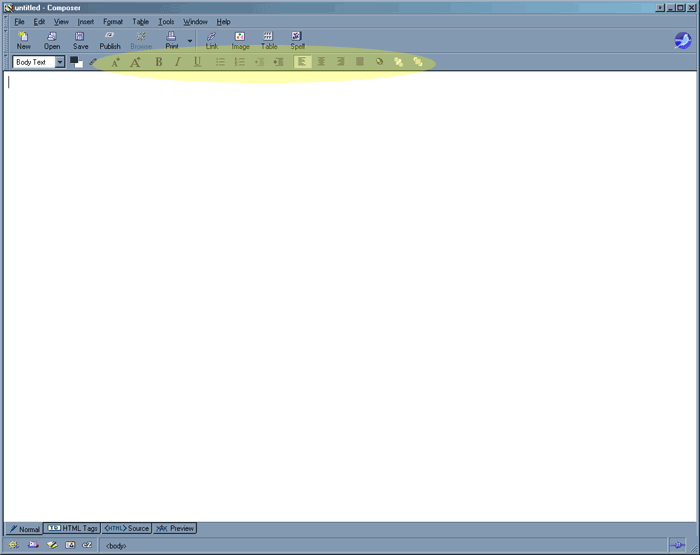Open the Body Text paragraph dropdown

point(60,62)
